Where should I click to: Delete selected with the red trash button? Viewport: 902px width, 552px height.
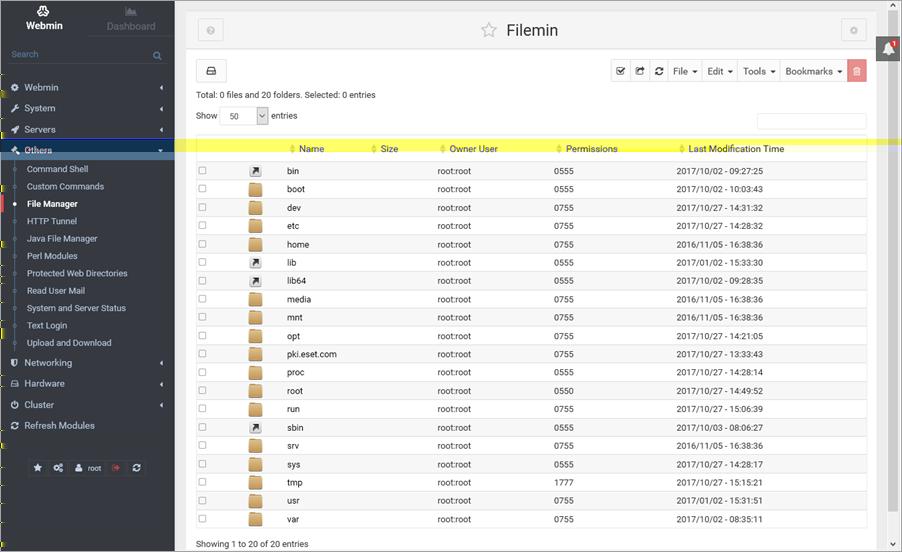[857, 71]
